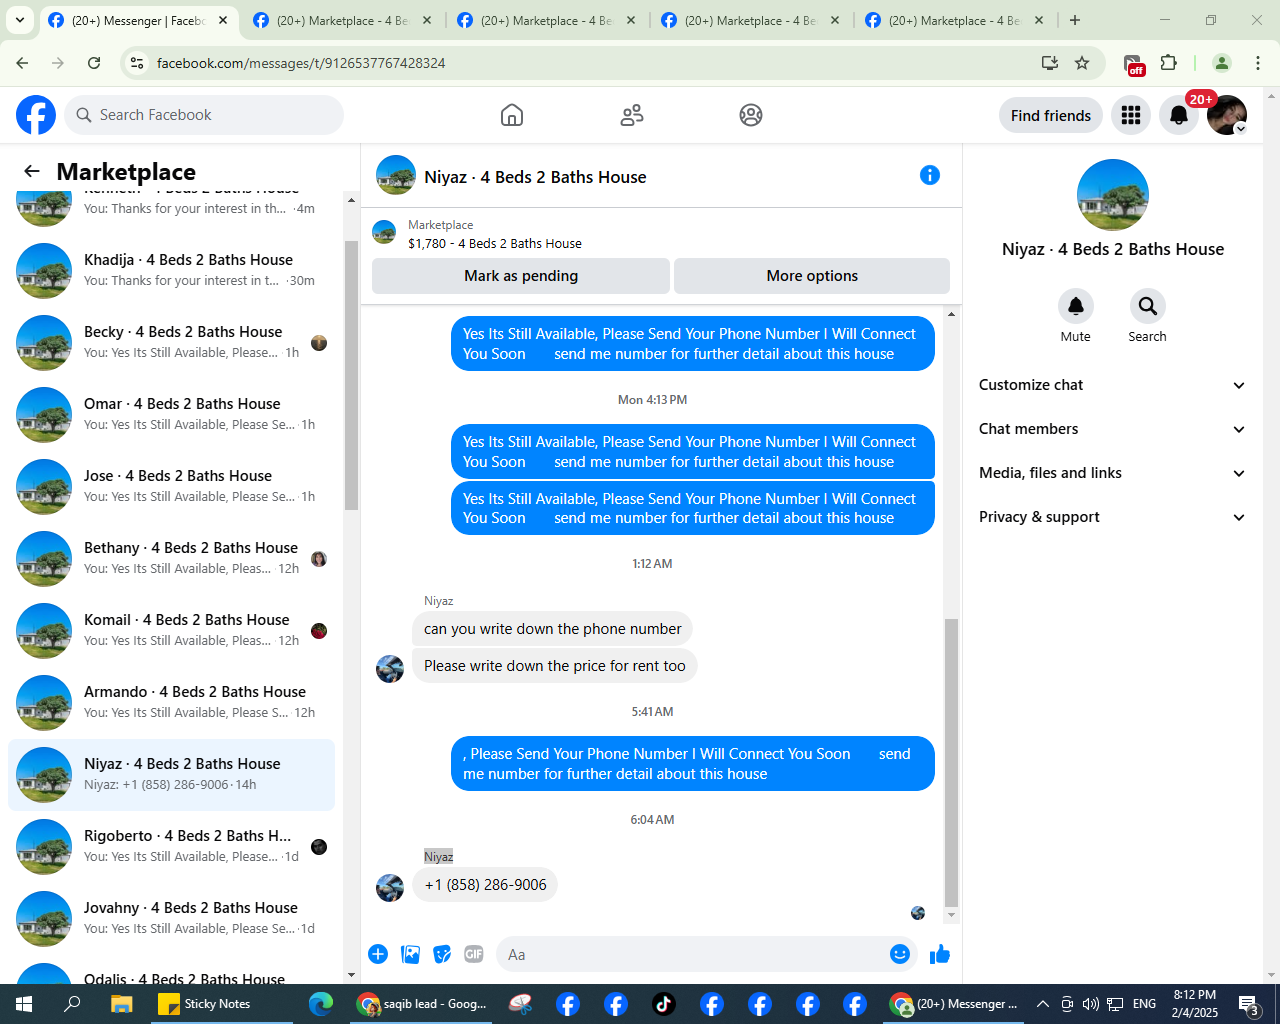Open Jose conversation
Image resolution: width=1280 pixels, height=1024 pixels.
[x=171, y=487]
